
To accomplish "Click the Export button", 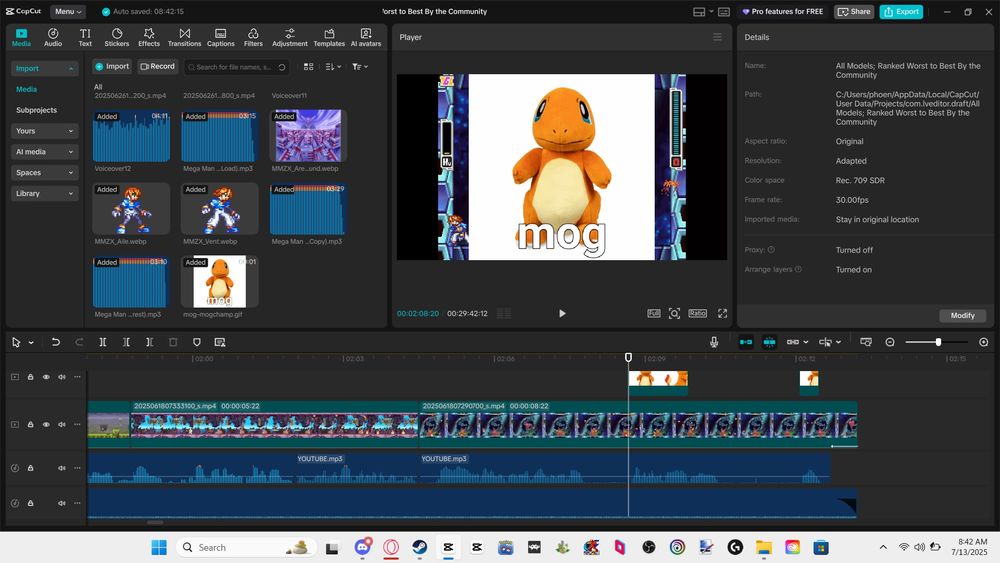I will (901, 12).
